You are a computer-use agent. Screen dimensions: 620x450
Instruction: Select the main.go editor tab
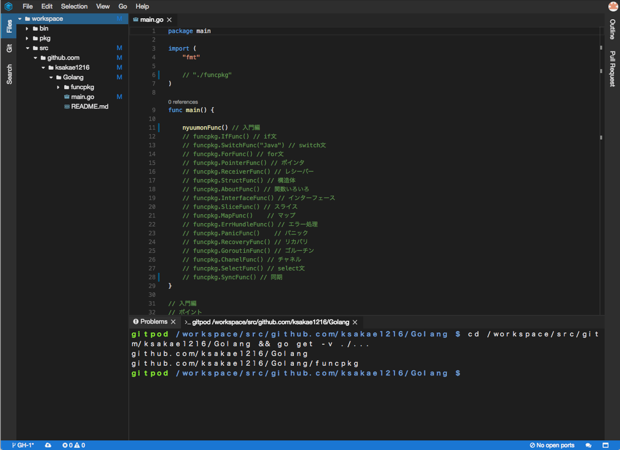(151, 20)
